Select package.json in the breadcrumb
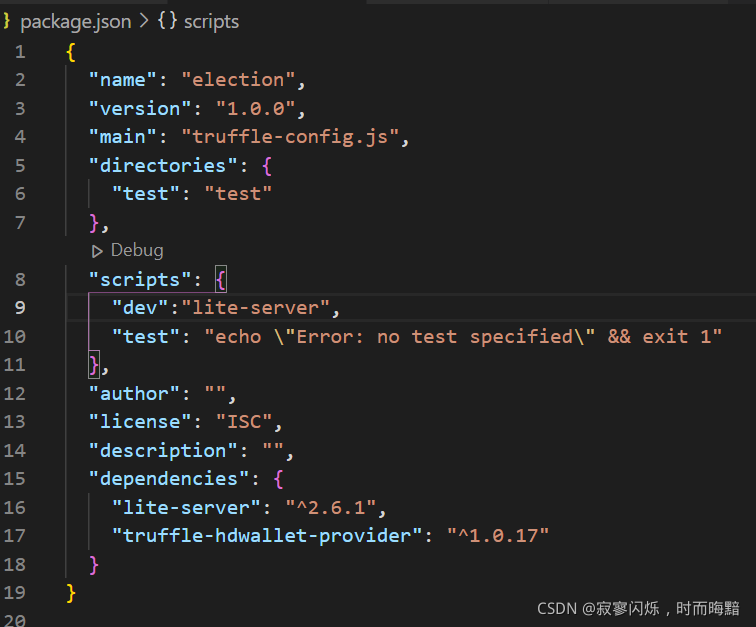 76,22
